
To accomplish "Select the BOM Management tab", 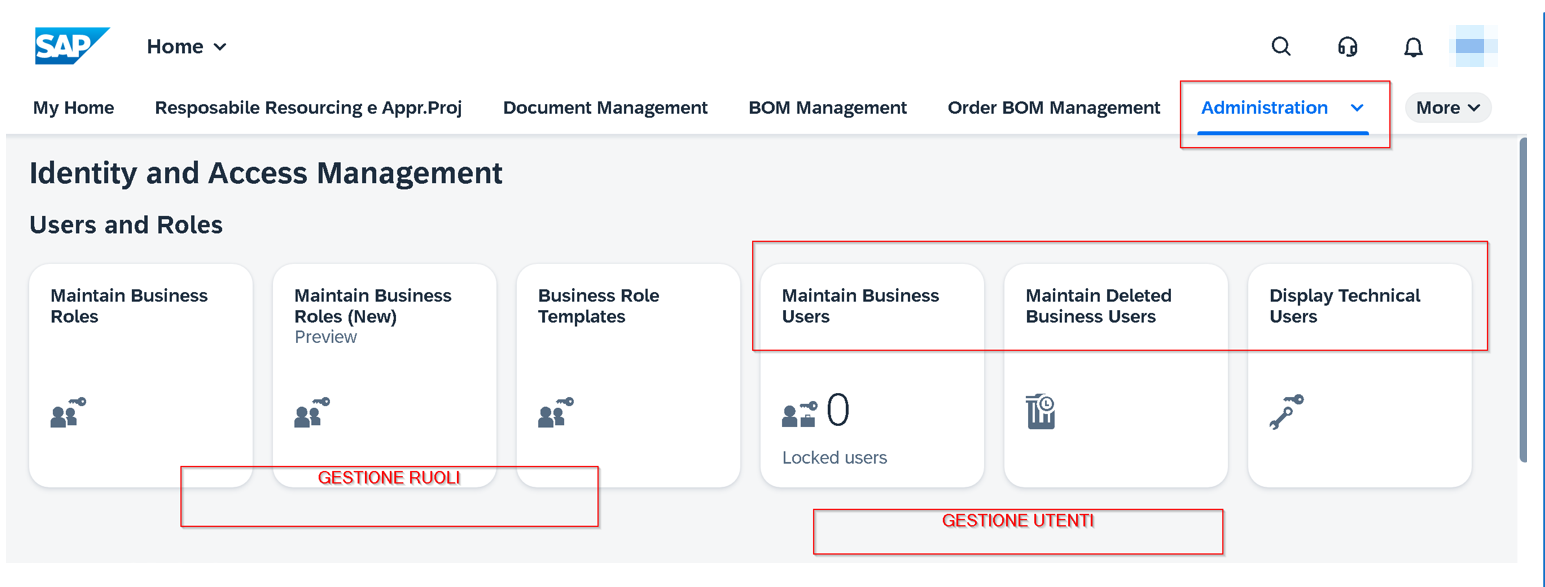I will point(828,108).
